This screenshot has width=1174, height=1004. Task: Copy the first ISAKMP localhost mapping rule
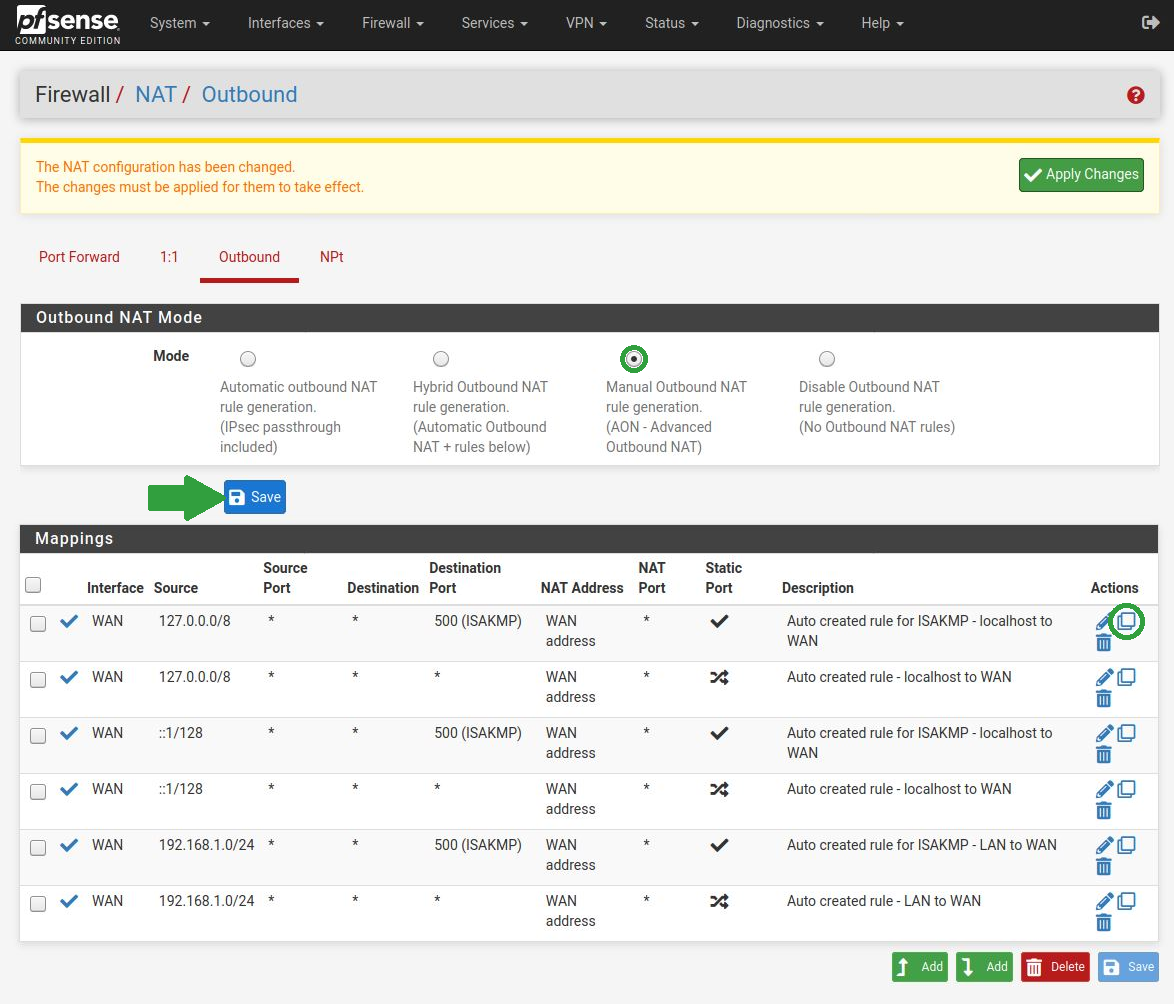(1127, 621)
